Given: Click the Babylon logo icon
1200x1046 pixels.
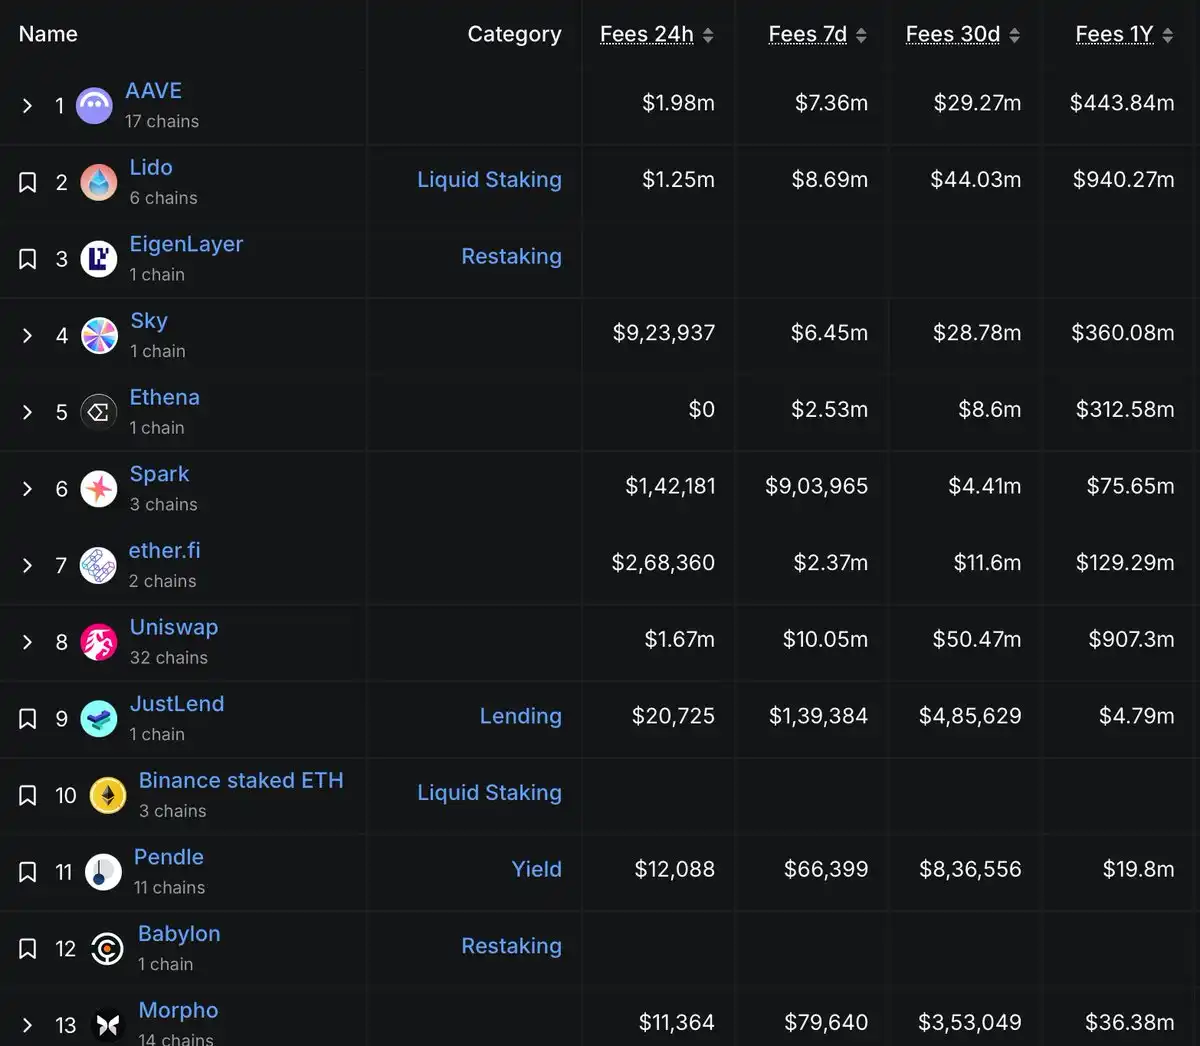Looking at the screenshot, I should coord(107,949).
